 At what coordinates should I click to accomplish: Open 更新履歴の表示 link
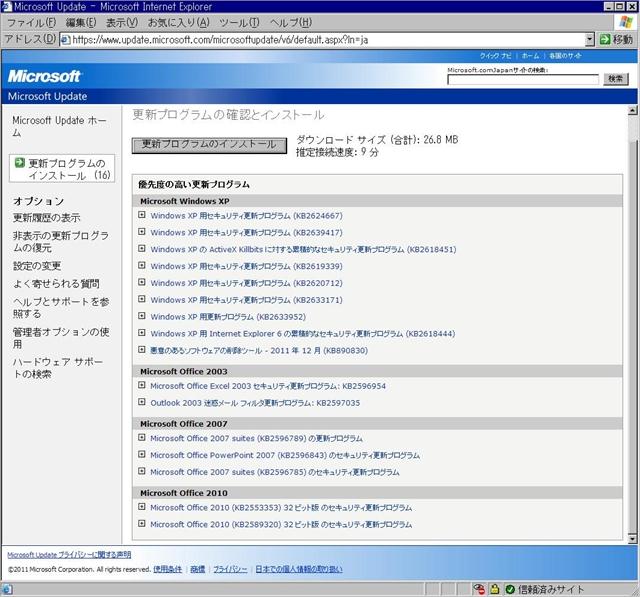pyautogui.click(x=47, y=217)
